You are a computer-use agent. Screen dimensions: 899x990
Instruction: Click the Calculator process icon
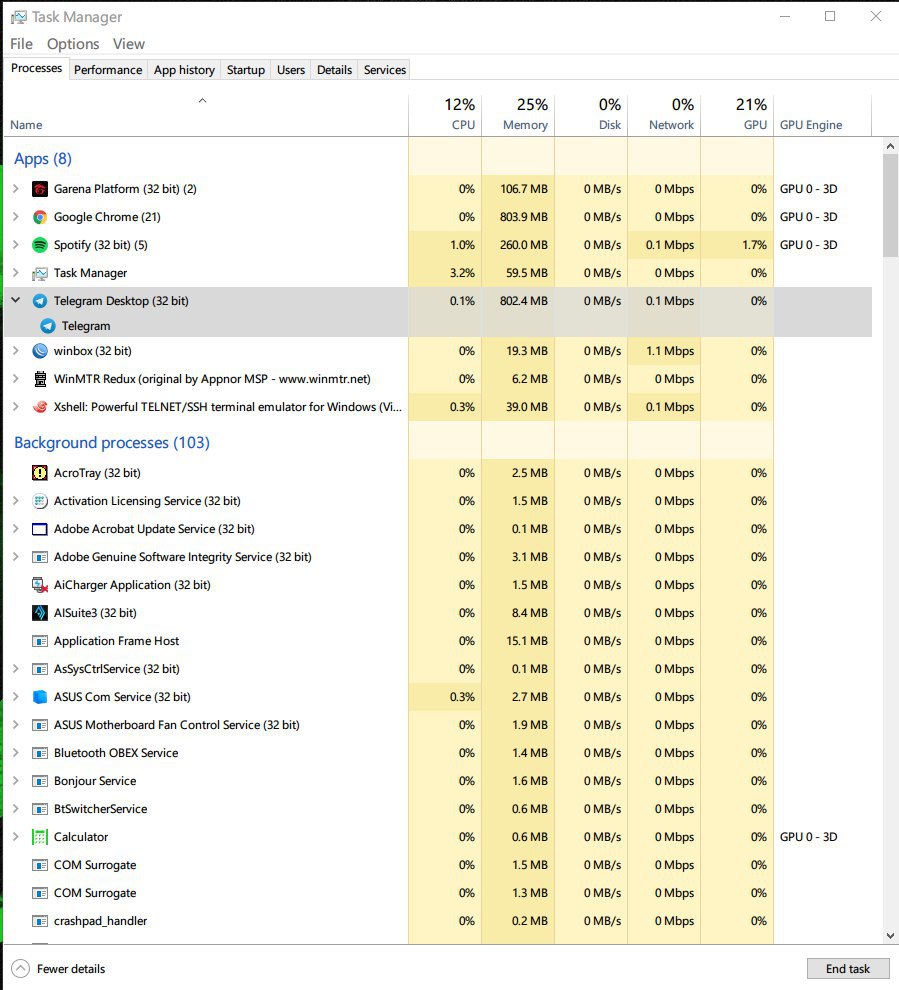(40, 837)
